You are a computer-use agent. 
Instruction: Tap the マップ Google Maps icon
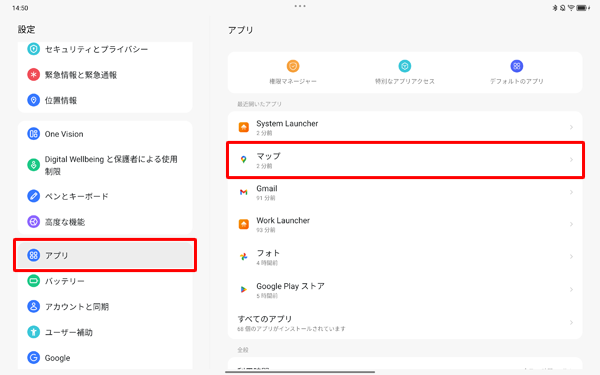(244, 160)
